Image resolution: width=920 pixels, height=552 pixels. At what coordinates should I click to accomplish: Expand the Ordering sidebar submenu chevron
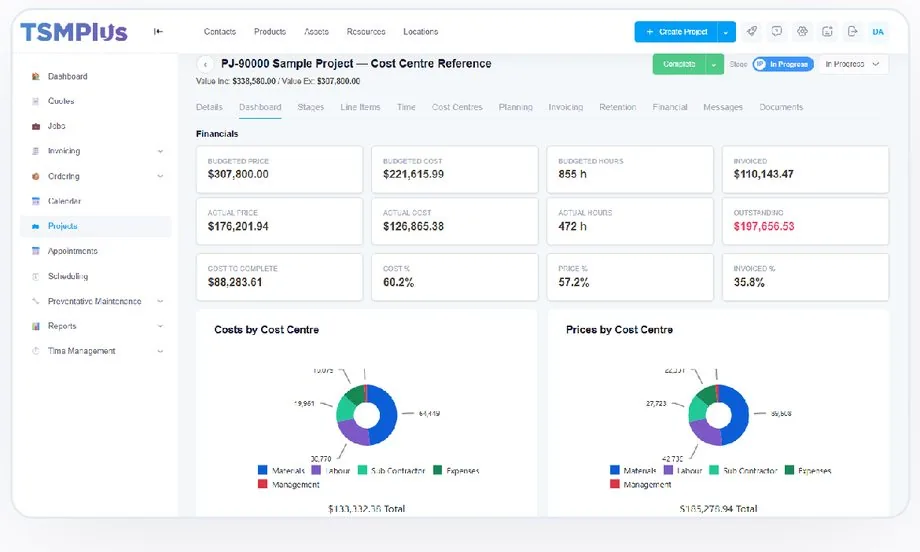click(x=160, y=176)
